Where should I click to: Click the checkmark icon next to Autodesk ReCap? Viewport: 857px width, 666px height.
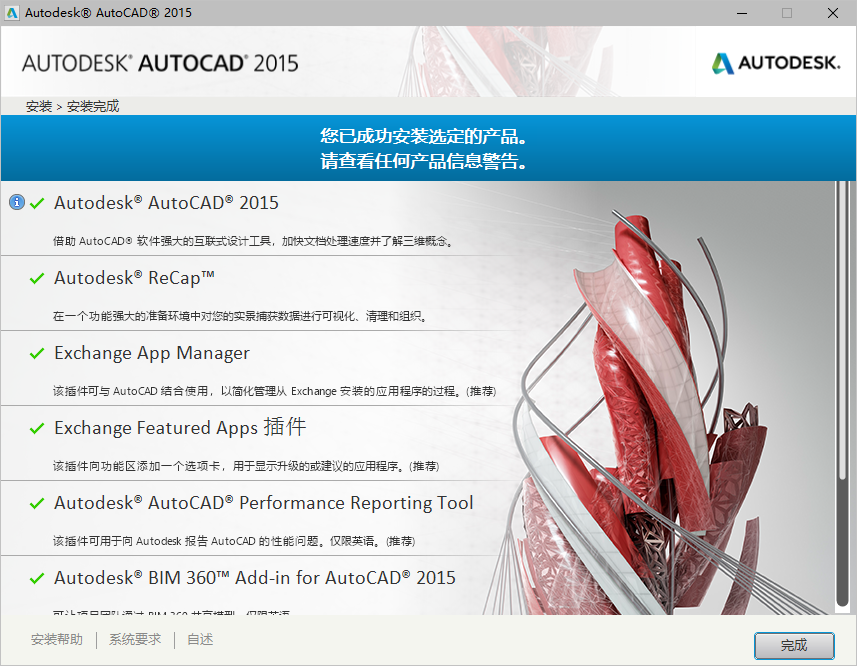pos(37,277)
